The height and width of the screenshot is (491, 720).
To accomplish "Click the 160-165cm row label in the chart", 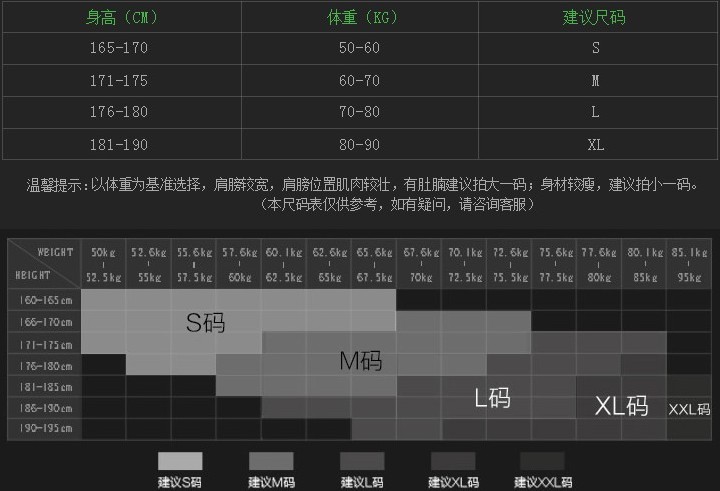I will (45, 299).
